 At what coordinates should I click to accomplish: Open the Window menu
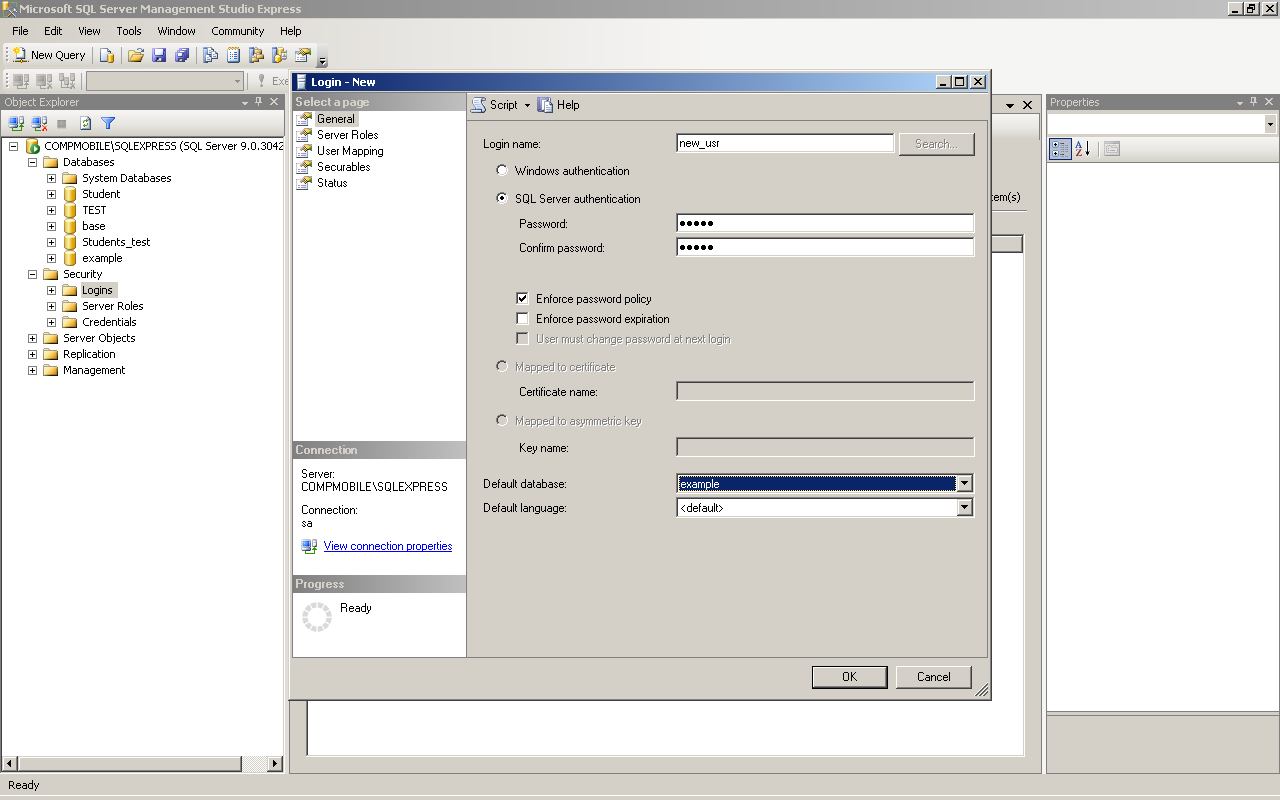point(176,31)
